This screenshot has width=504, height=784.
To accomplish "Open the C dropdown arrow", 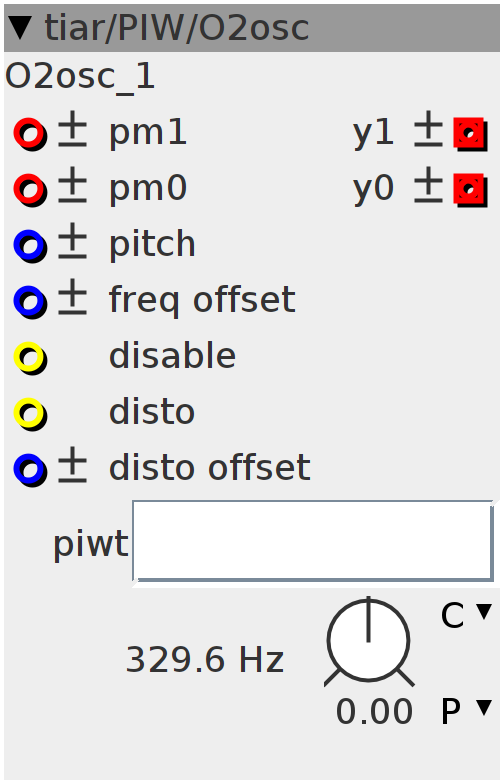I will [484, 612].
